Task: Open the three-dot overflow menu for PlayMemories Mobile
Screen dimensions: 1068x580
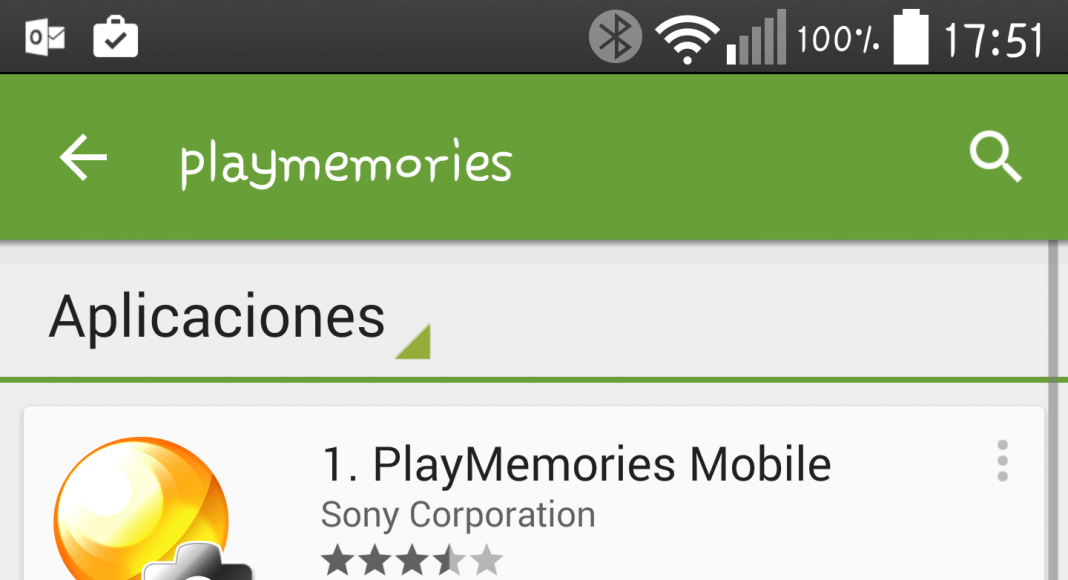Action: click(x=1002, y=461)
